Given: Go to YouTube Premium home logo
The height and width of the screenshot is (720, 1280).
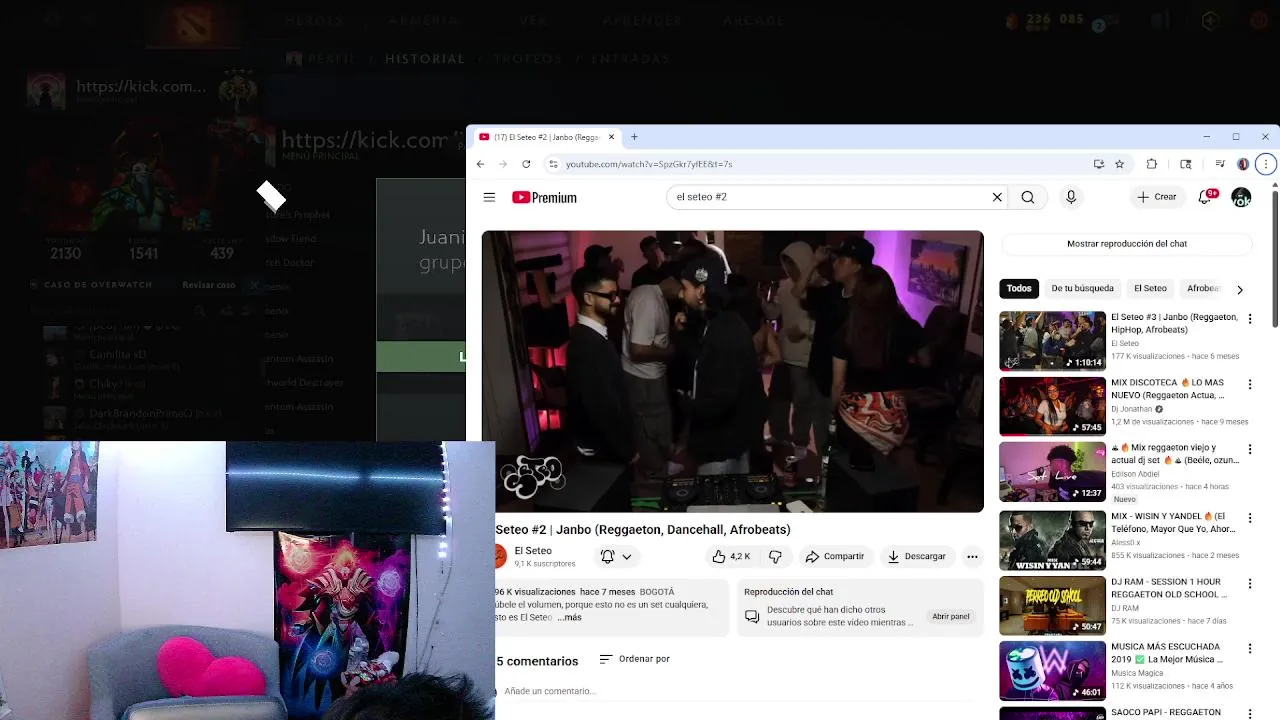Looking at the screenshot, I should [x=544, y=197].
